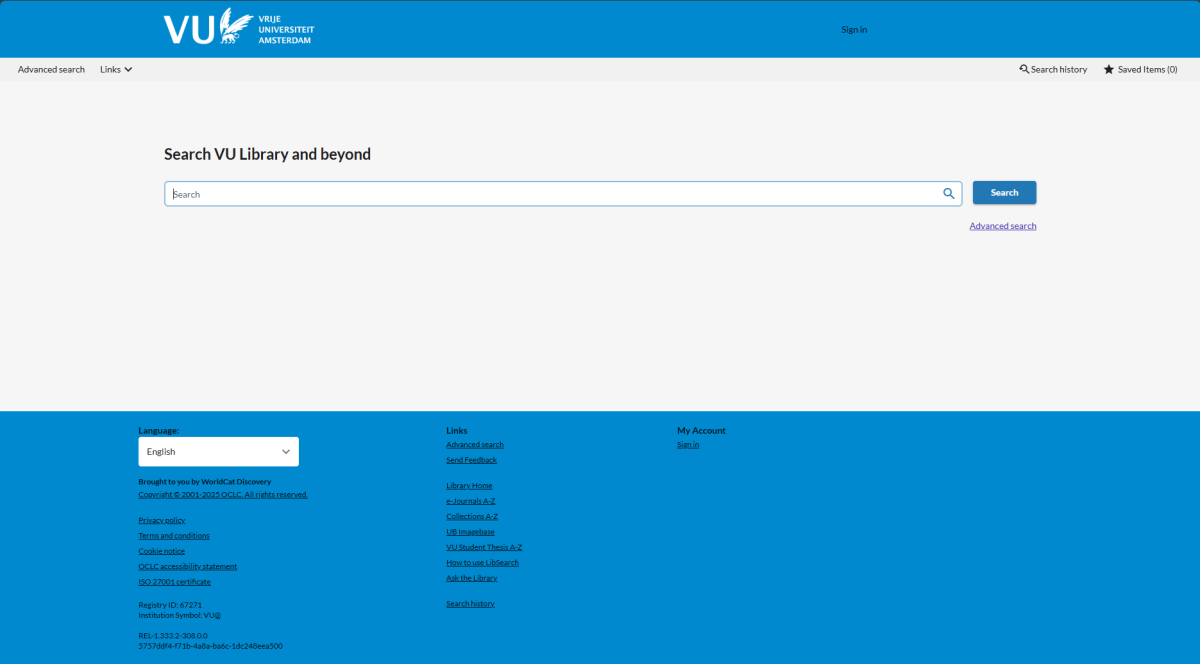Open e-Journals A-Z link
The width and height of the screenshot is (1200, 664).
point(470,501)
